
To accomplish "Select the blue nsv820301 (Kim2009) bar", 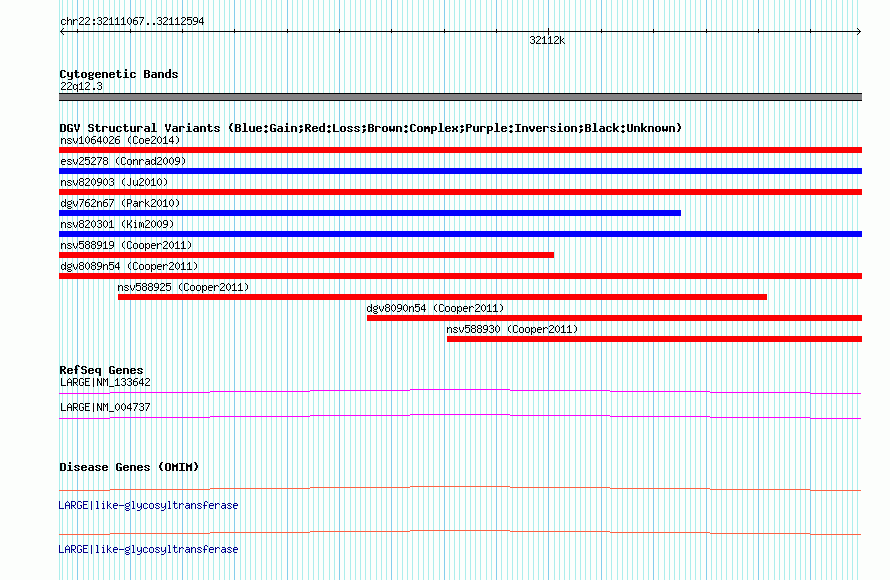I will 460,234.
